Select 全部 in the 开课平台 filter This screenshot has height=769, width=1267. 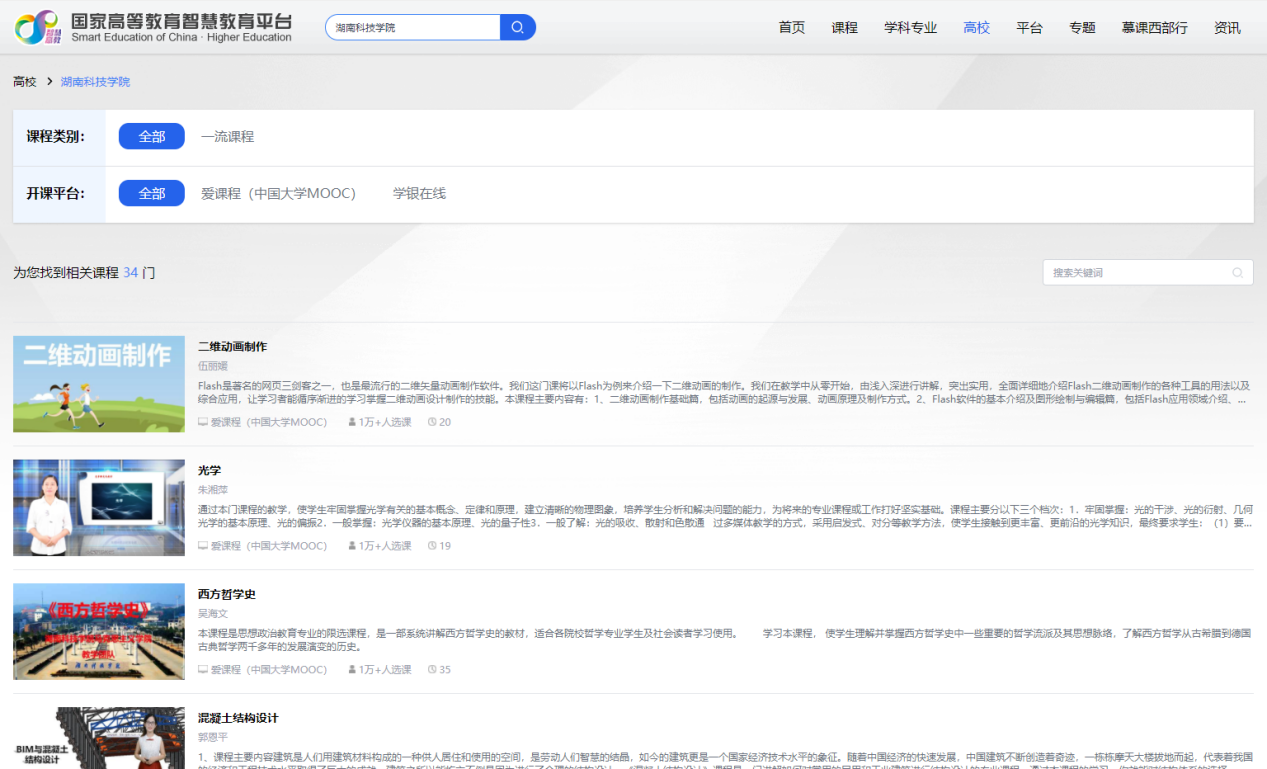click(x=151, y=193)
